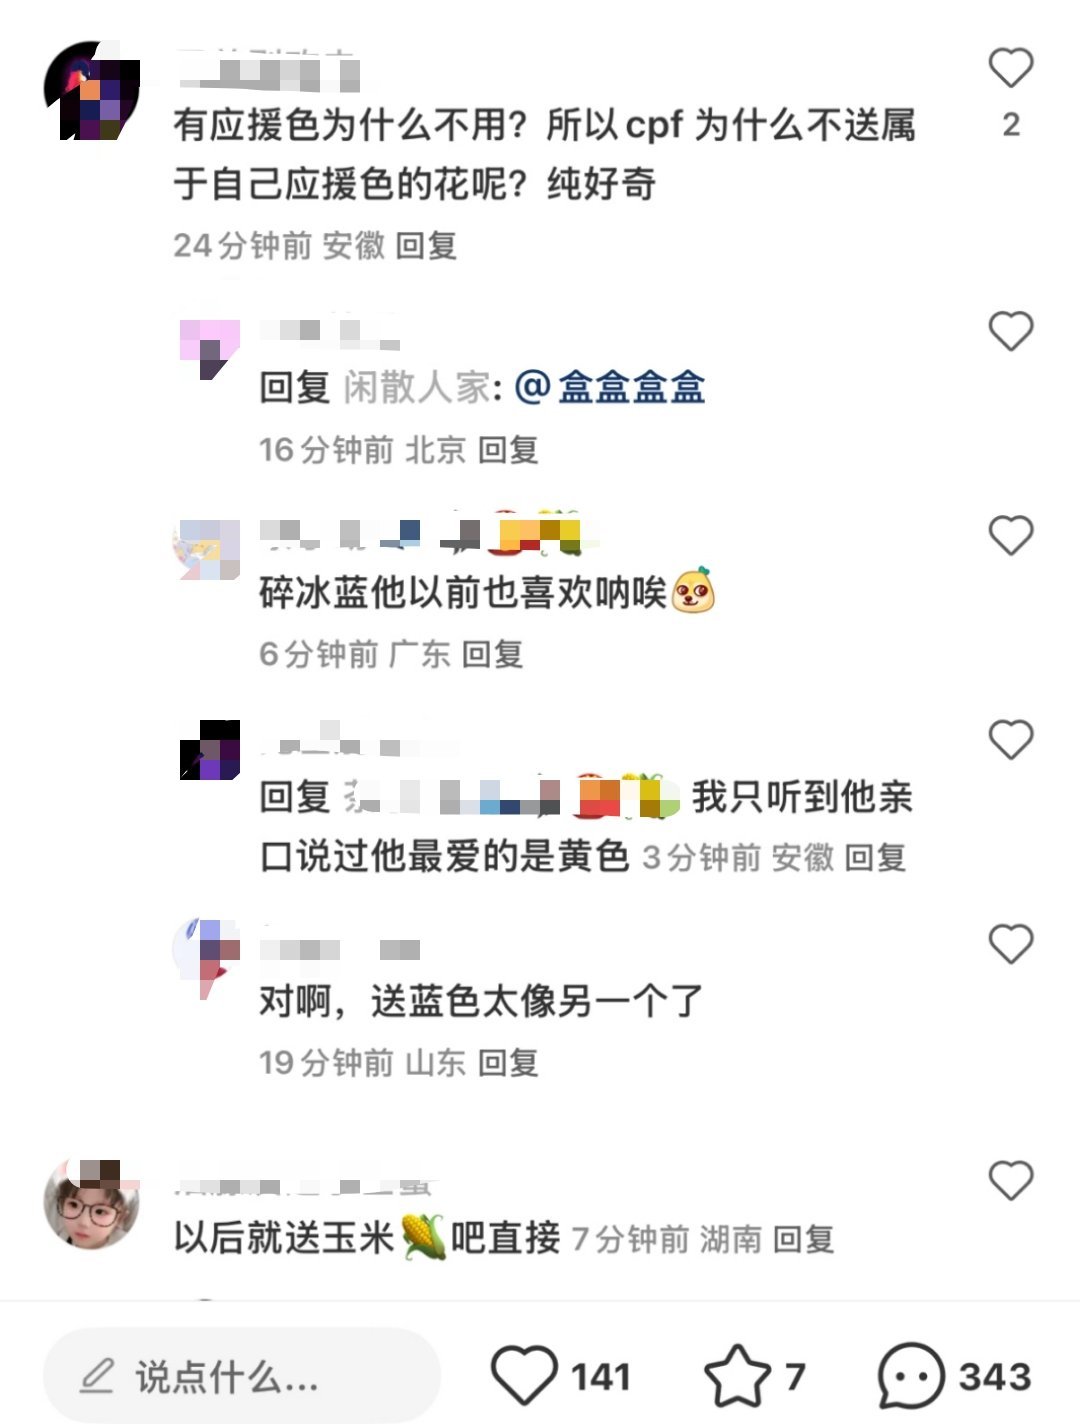This screenshot has height=1424, width=1080.
Task: Like the reply mentioning @盒盒盒盒
Action: pos(1010,331)
